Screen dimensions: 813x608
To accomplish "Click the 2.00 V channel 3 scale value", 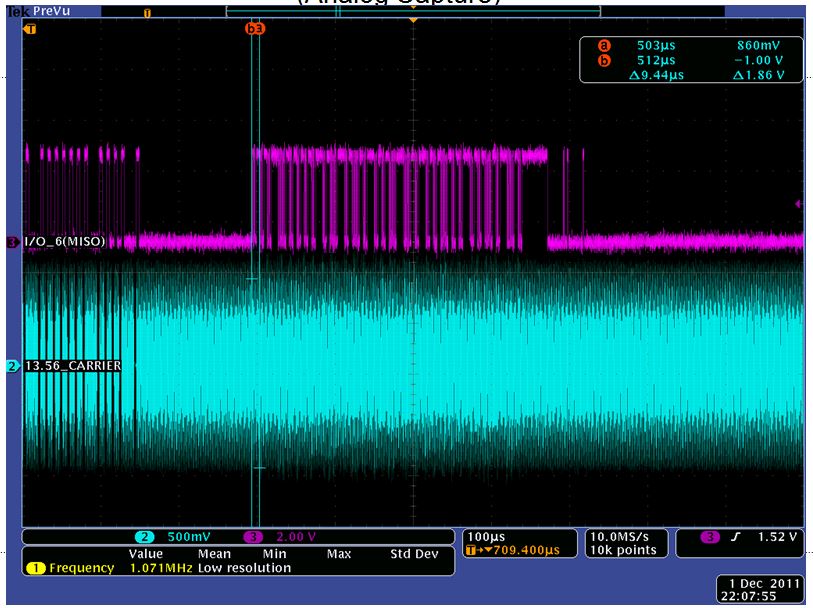I will point(296,537).
